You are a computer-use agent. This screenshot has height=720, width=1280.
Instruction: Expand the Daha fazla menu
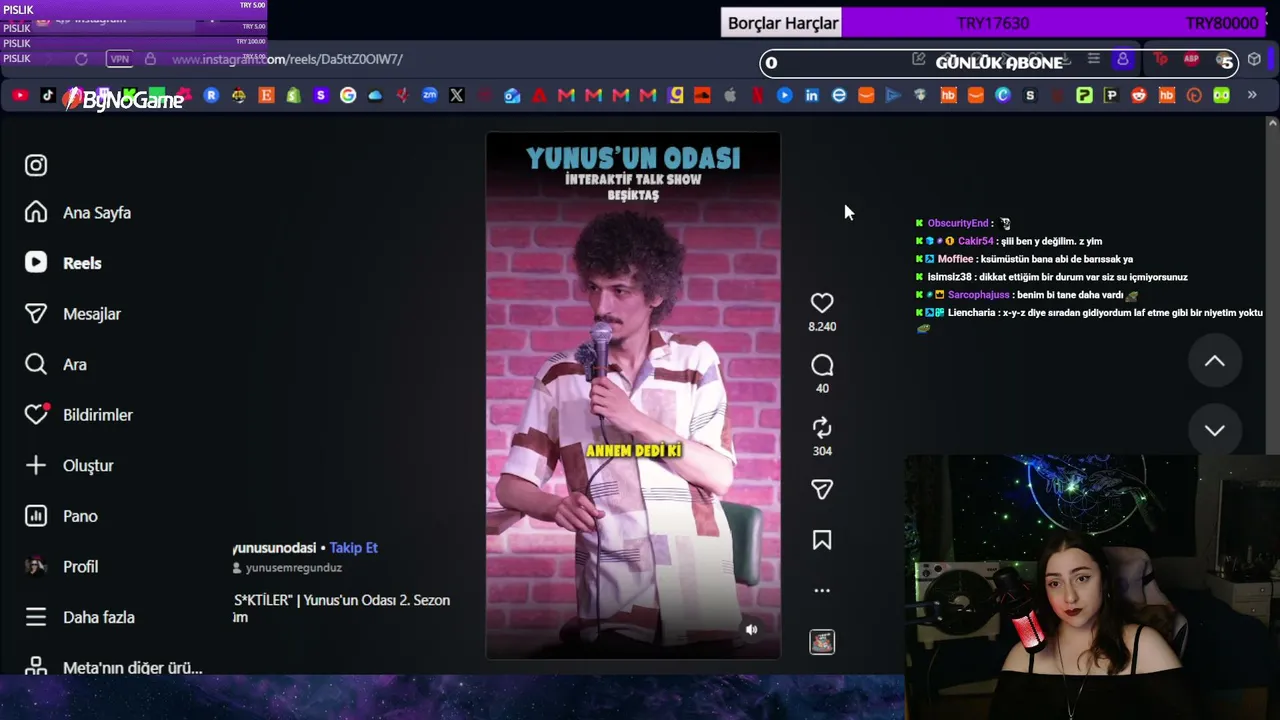pos(80,617)
